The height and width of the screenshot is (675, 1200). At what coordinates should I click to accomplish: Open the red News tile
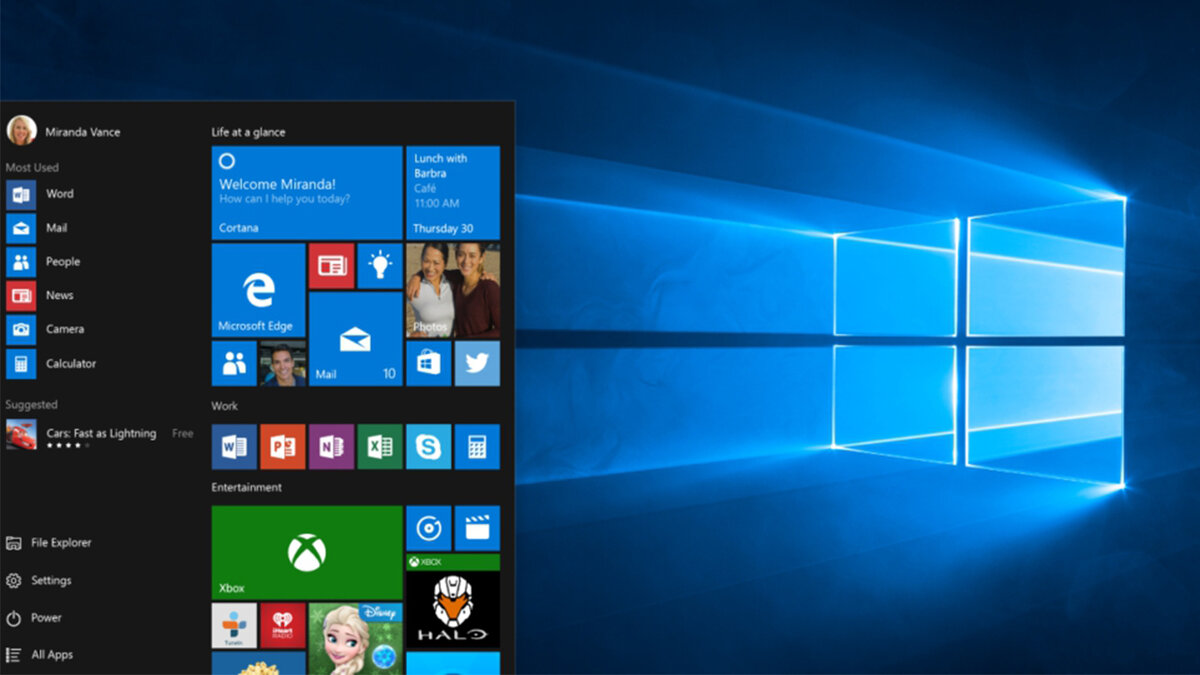click(331, 266)
